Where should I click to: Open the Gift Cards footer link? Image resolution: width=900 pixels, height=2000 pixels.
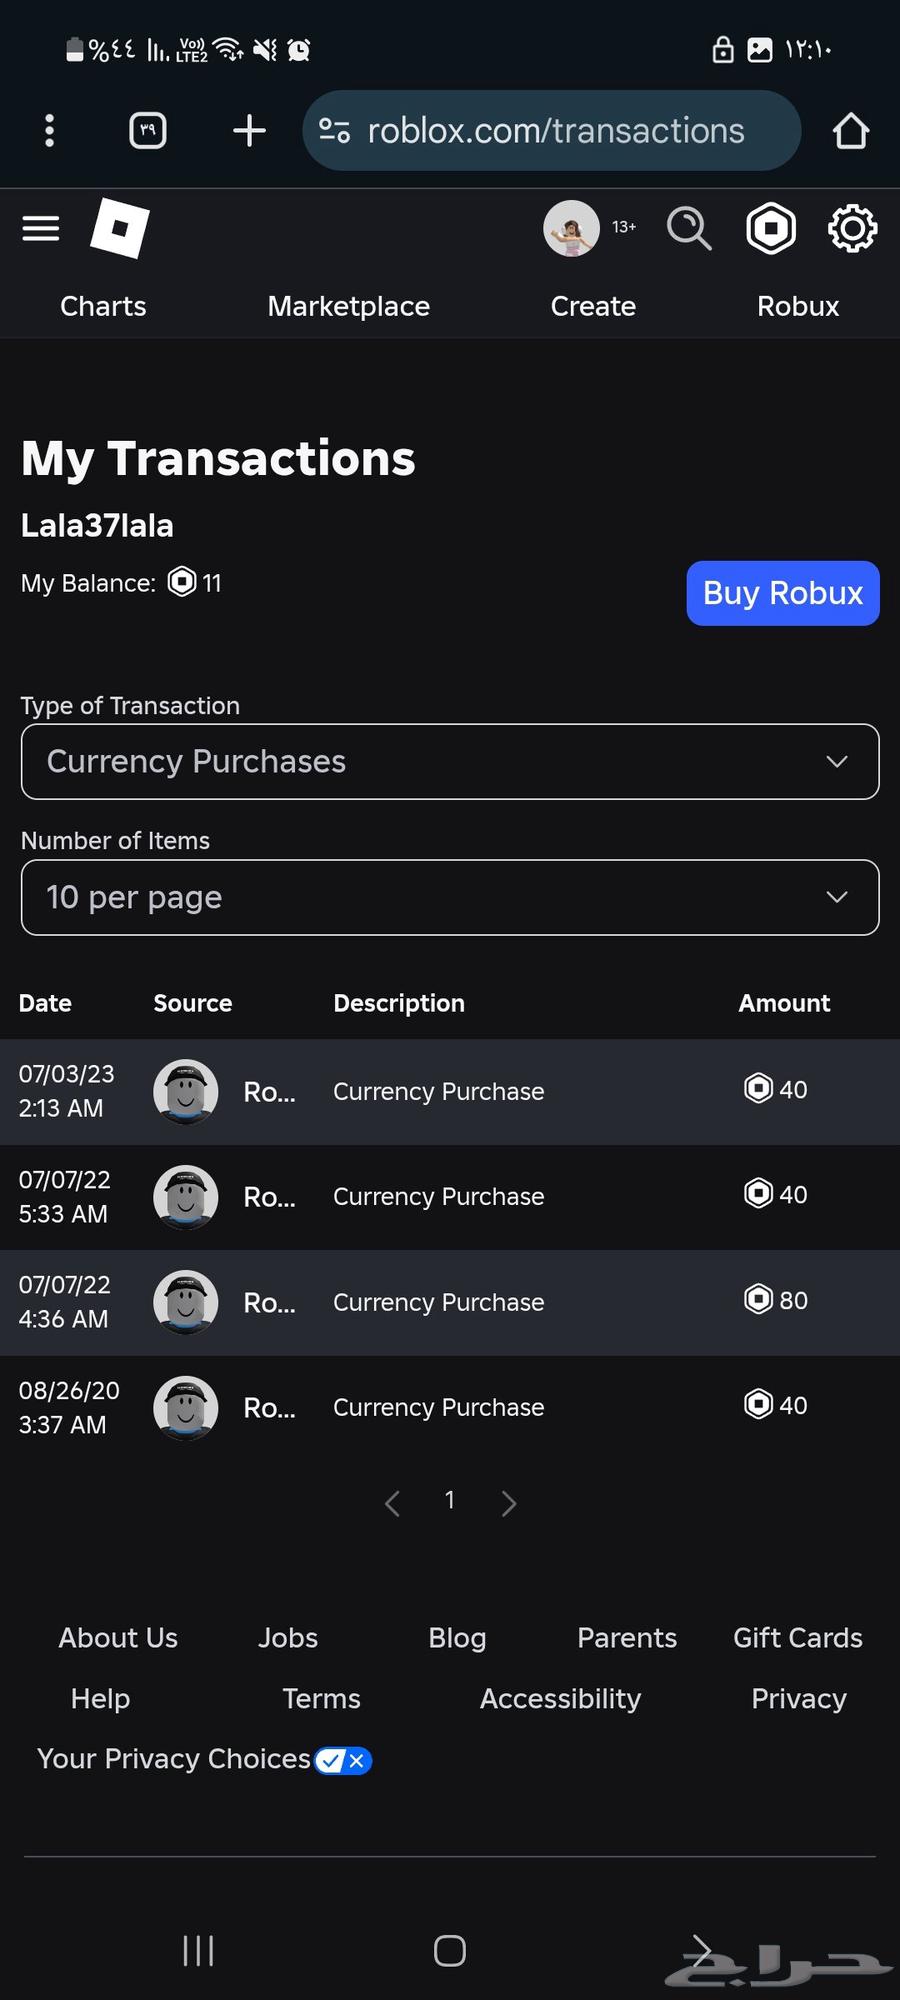pyautogui.click(x=797, y=1638)
